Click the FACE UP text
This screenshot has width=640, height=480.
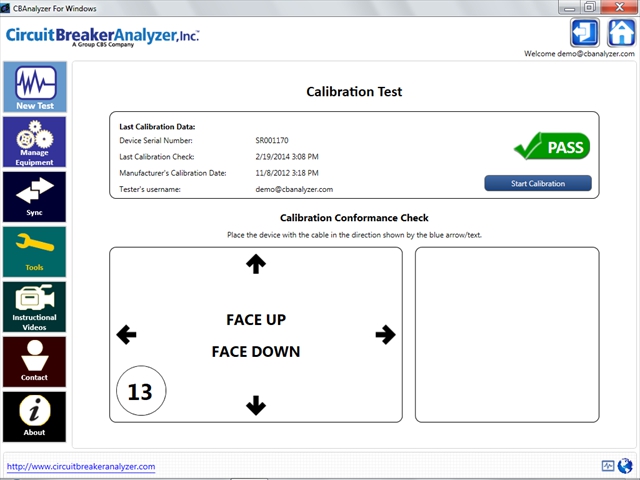click(256, 320)
